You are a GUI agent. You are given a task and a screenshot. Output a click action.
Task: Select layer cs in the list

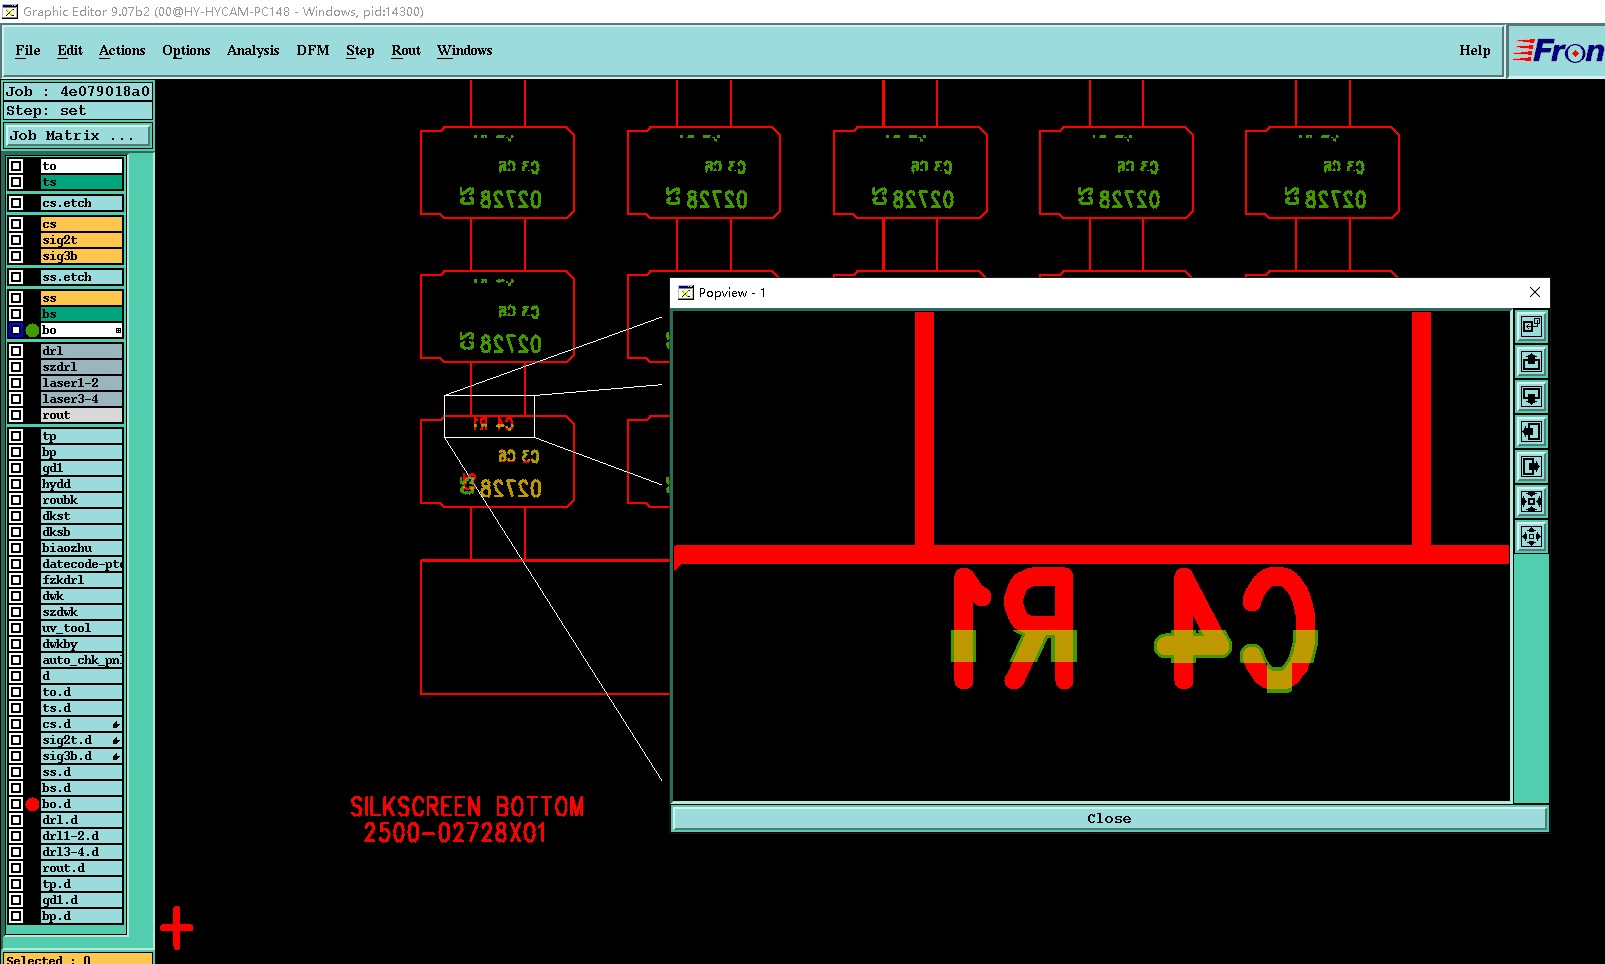coord(81,224)
